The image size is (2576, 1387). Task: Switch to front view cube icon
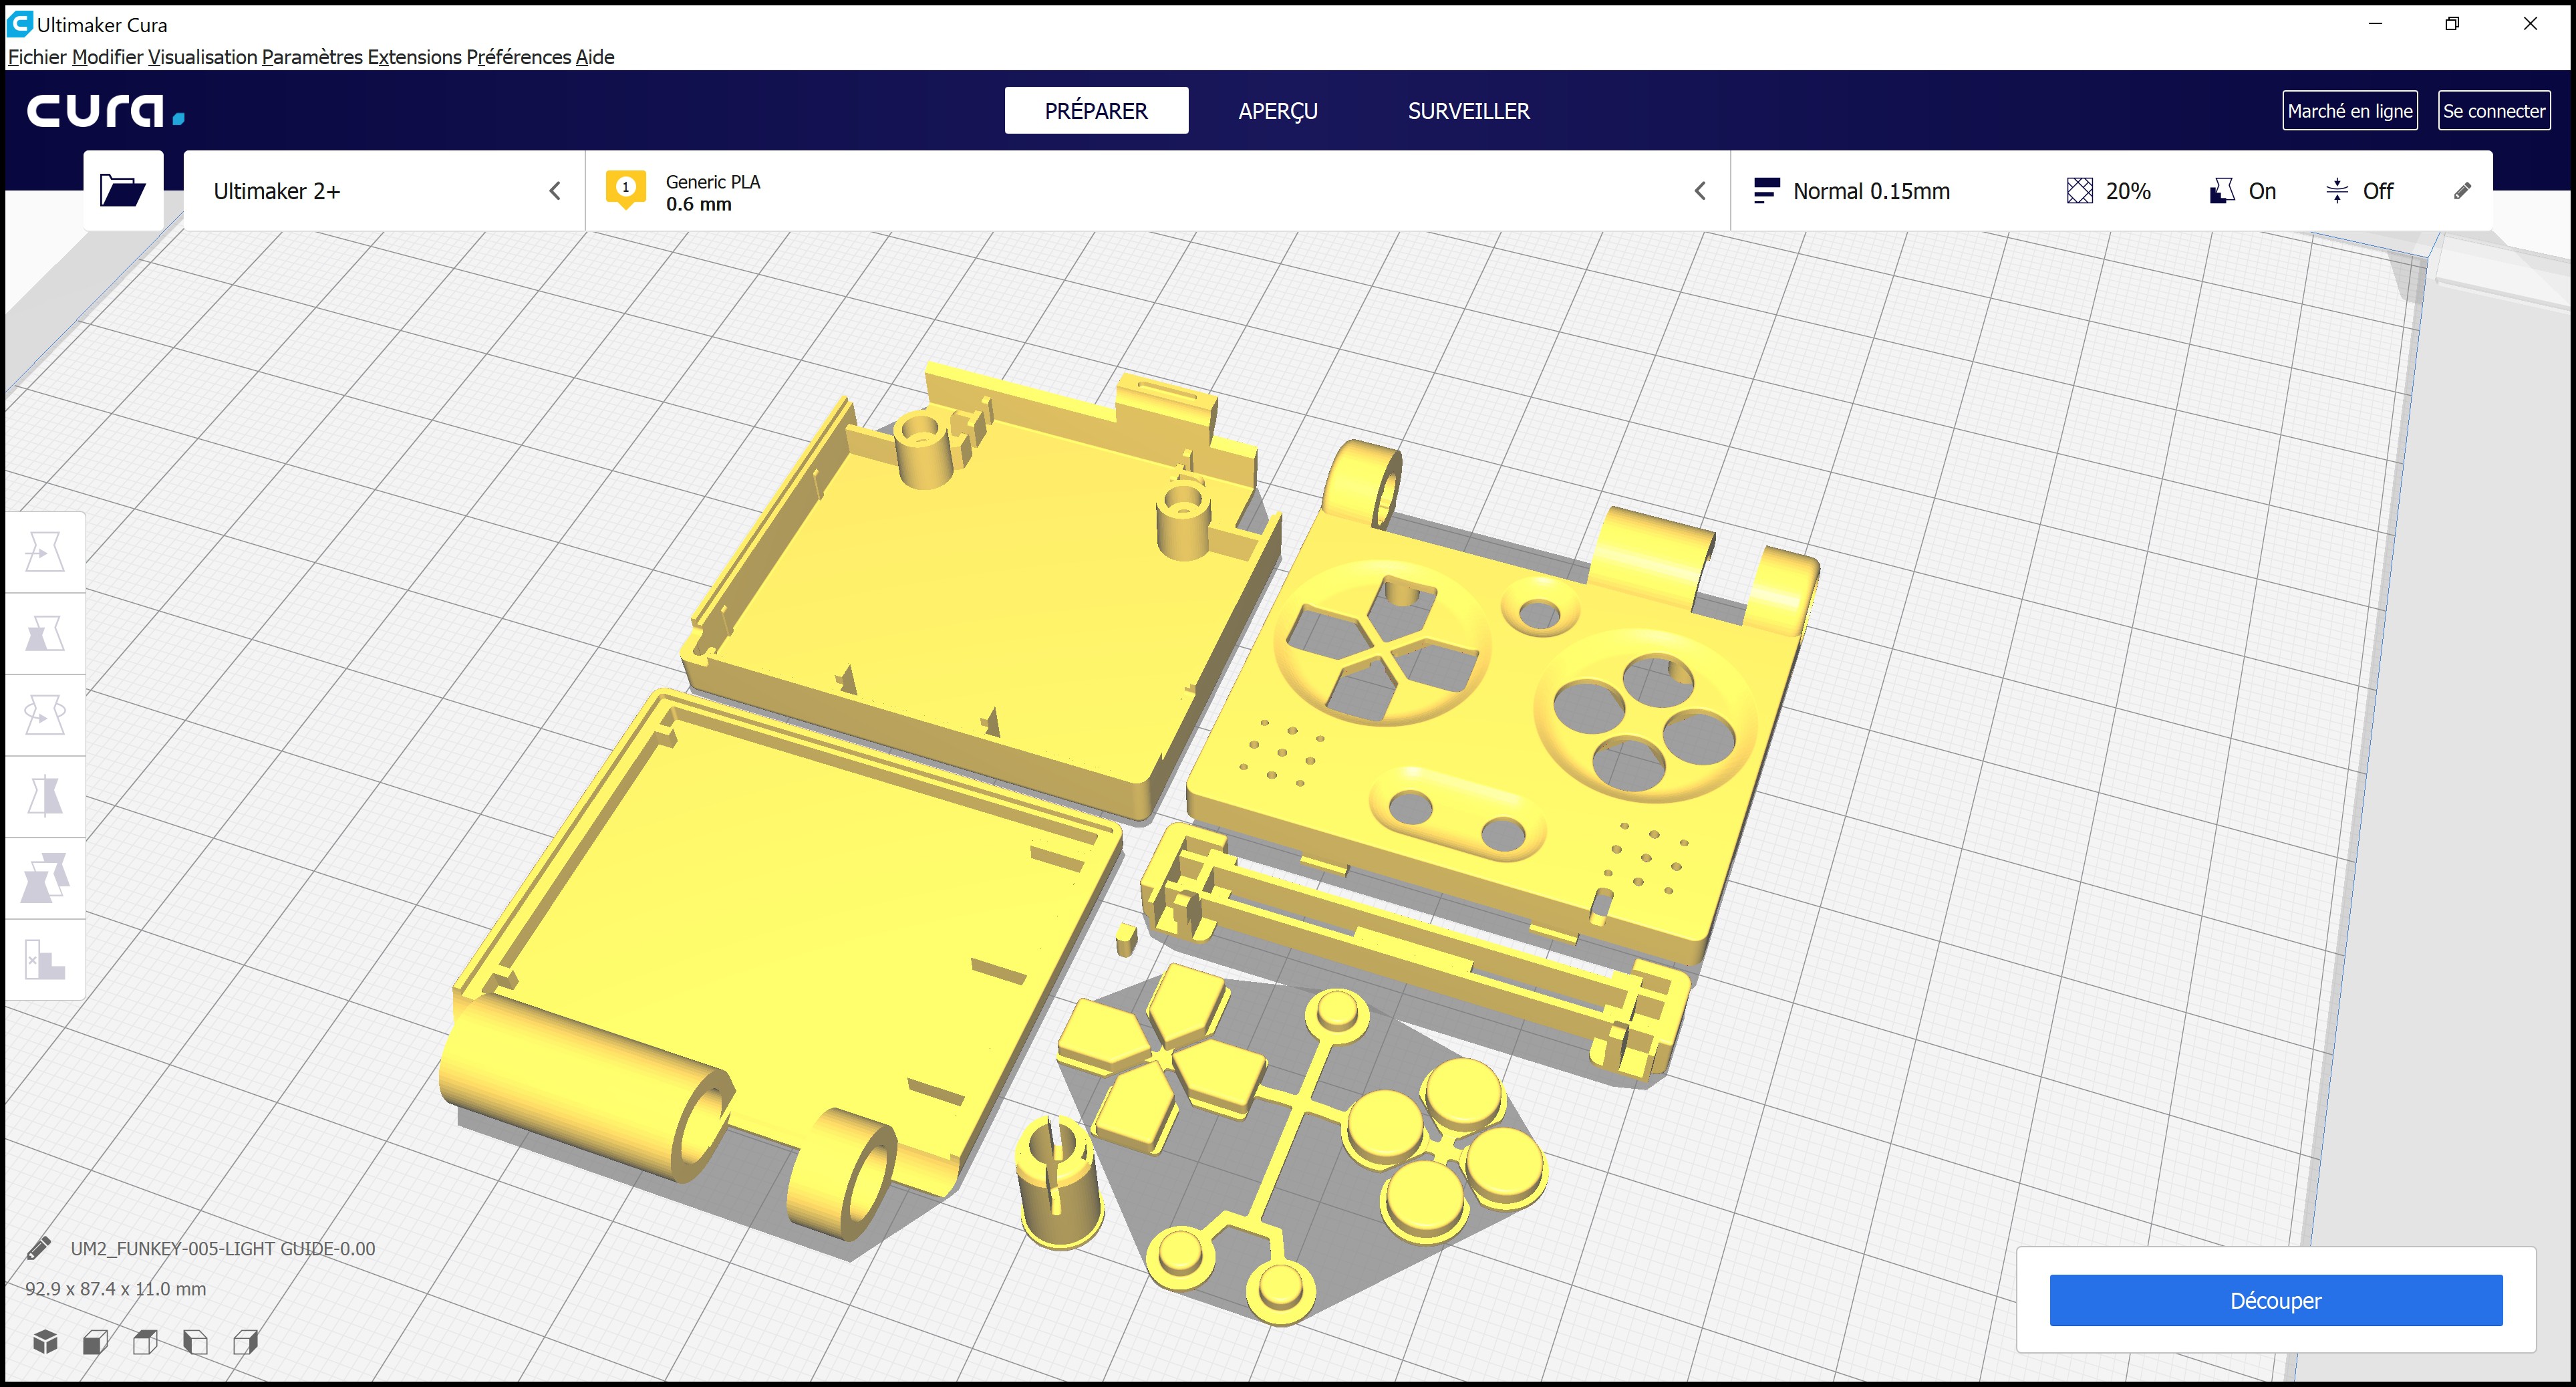click(x=95, y=1341)
